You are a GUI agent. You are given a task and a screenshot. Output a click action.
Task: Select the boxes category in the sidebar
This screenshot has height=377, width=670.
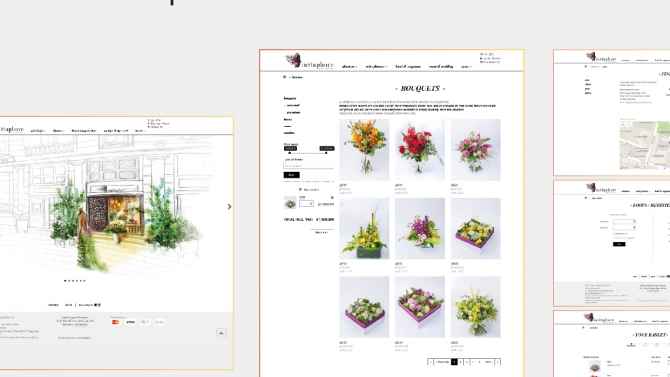point(288,119)
